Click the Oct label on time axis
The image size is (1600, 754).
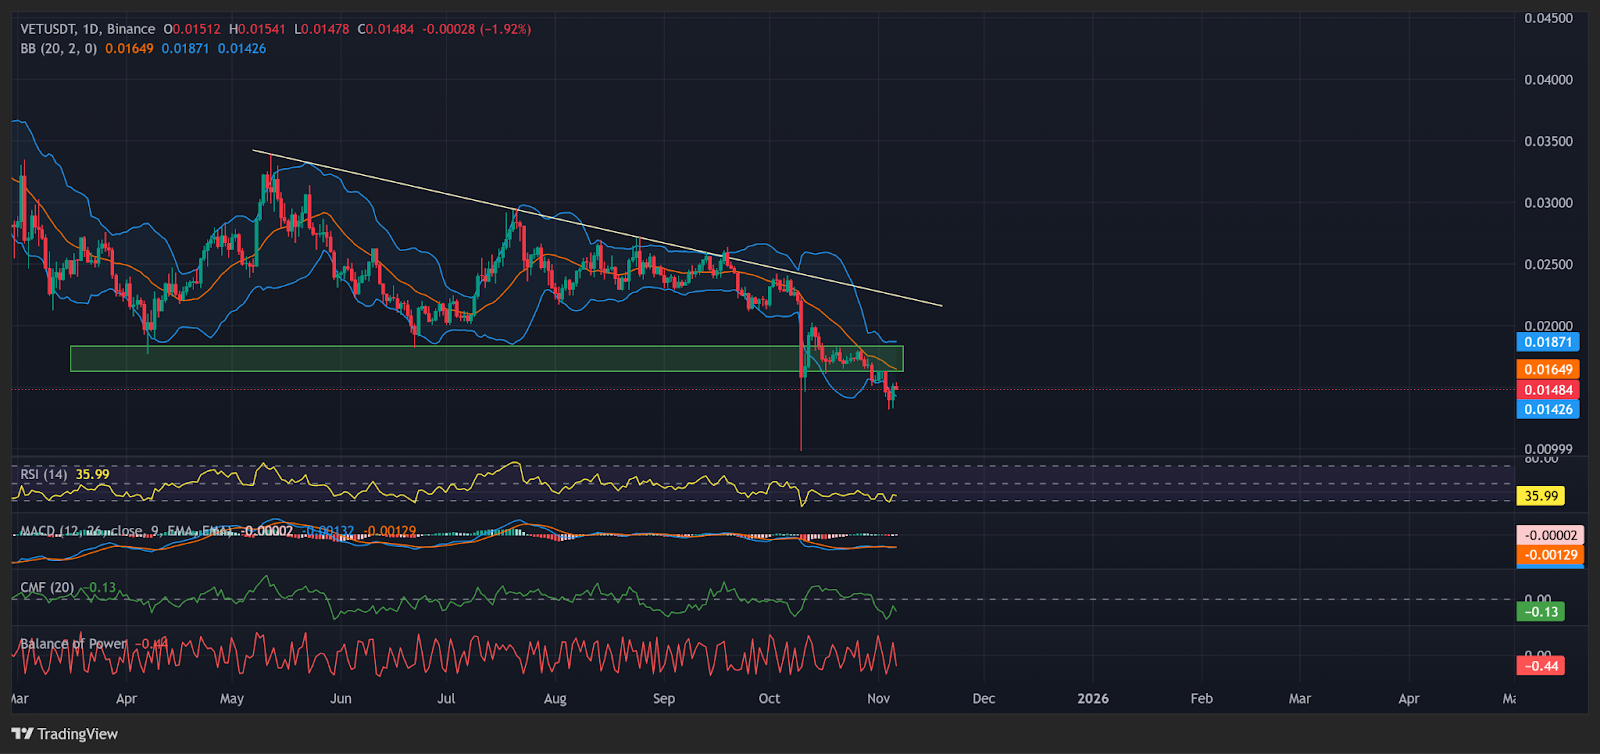point(769,698)
